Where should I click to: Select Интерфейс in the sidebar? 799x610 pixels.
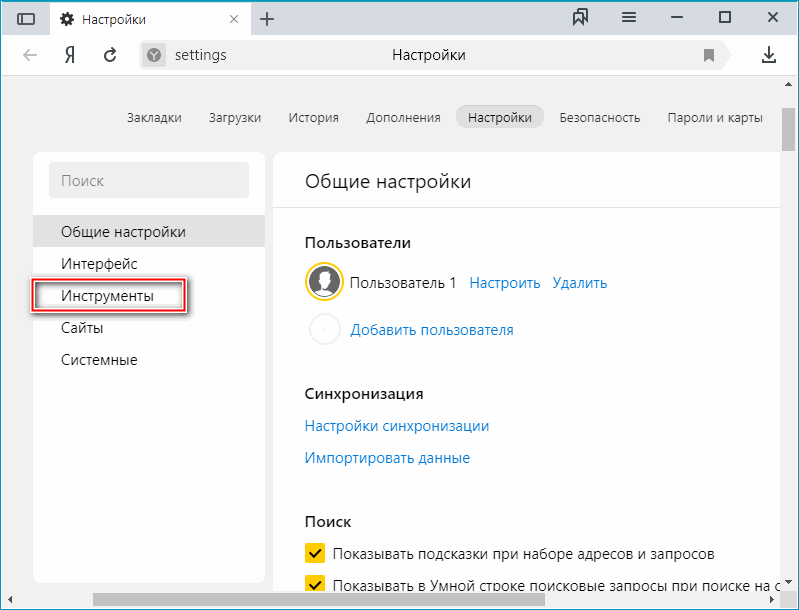tap(149, 263)
